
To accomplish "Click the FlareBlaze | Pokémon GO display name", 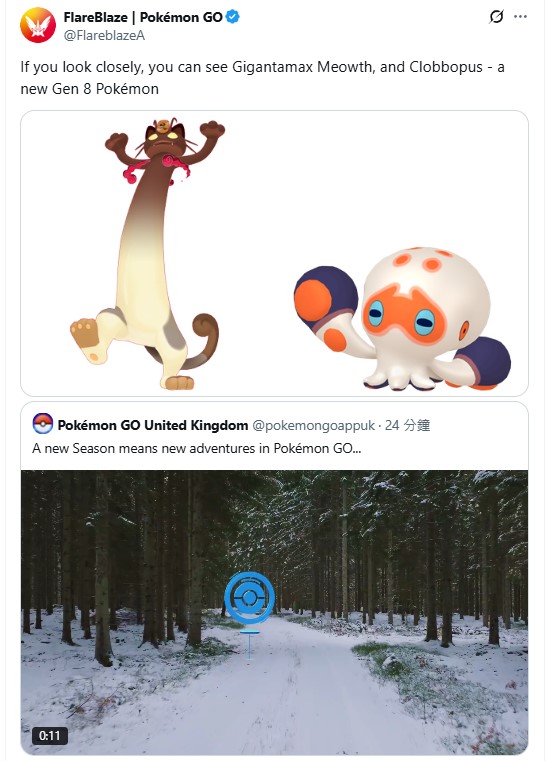I will (x=143, y=17).
